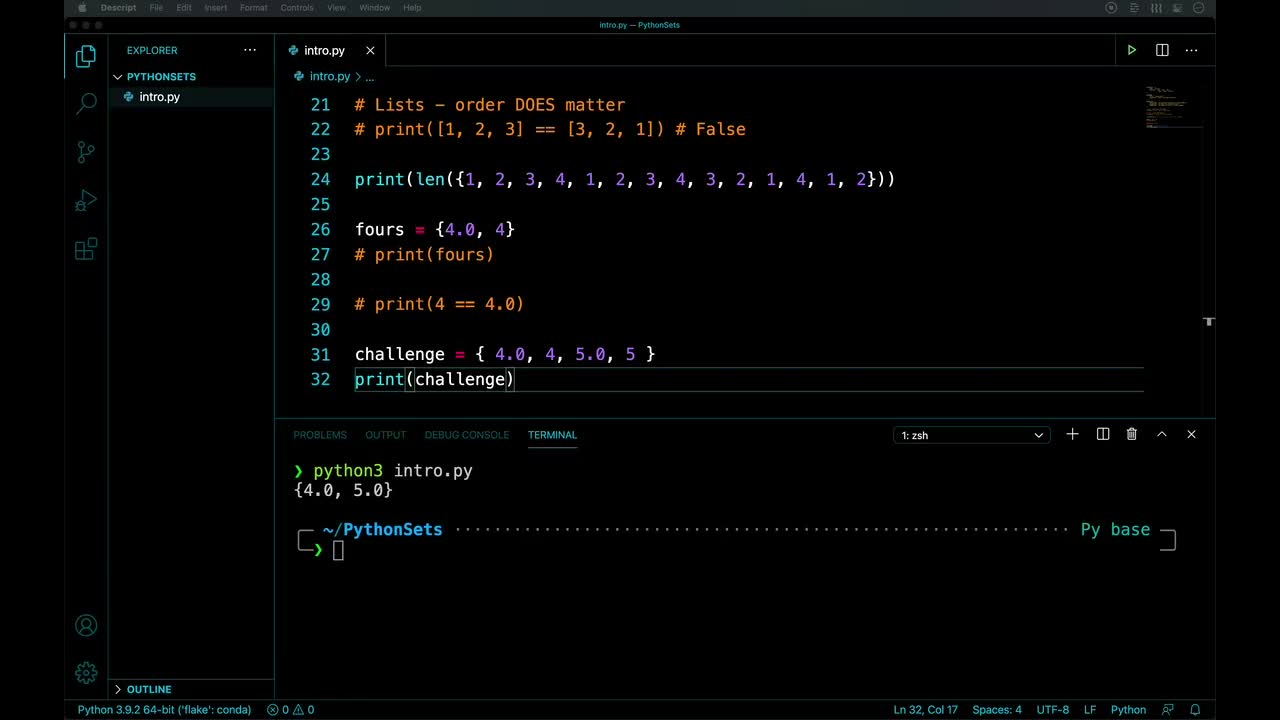Click the editor minimap
This screenshot has height=720, width=1280.
1170,110
